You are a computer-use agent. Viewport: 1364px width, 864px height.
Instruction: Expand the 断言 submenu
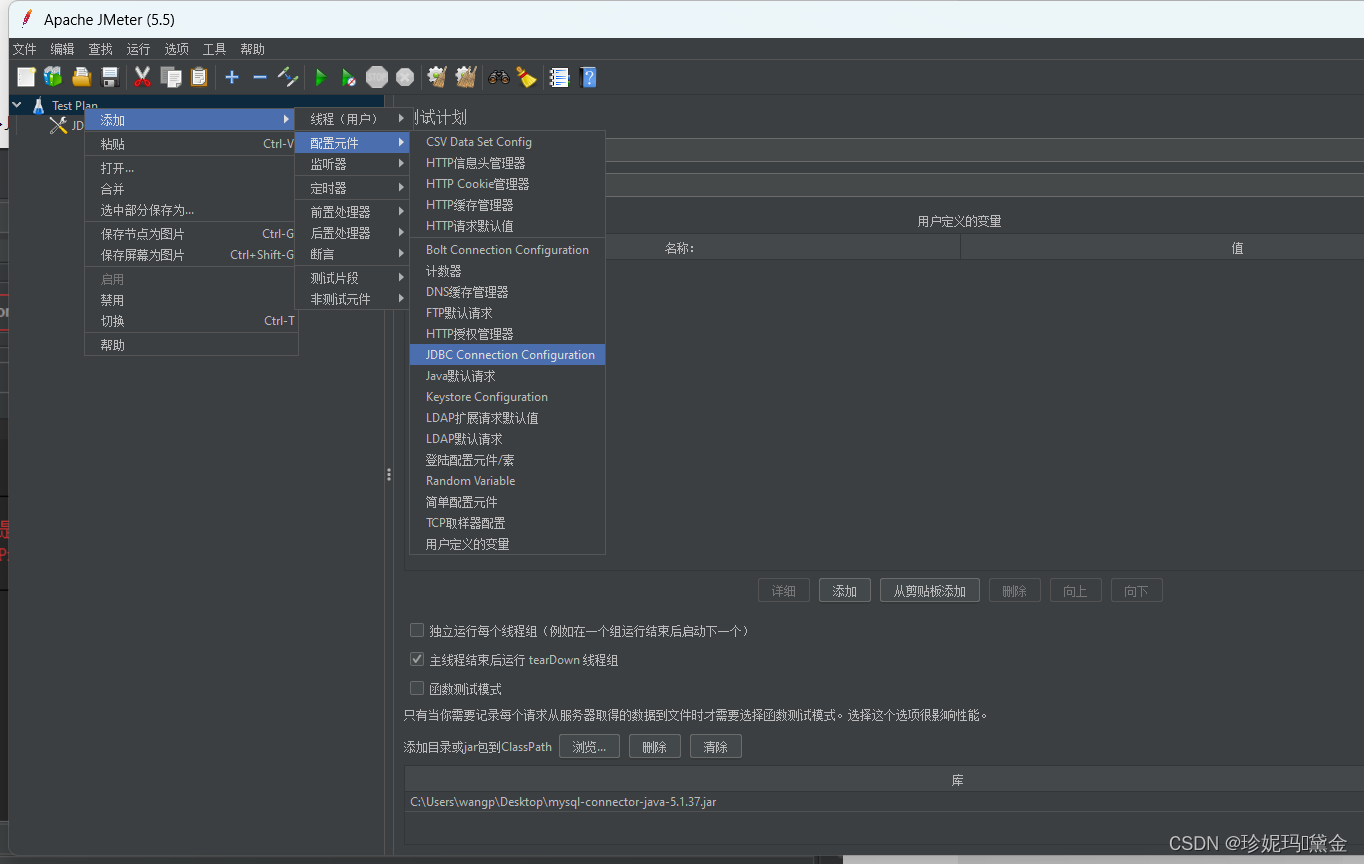click(352, 254)
